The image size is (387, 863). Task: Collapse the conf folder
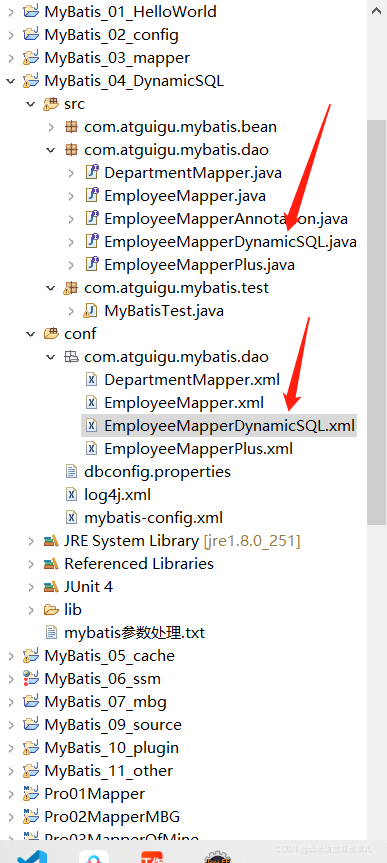point(30,334)
